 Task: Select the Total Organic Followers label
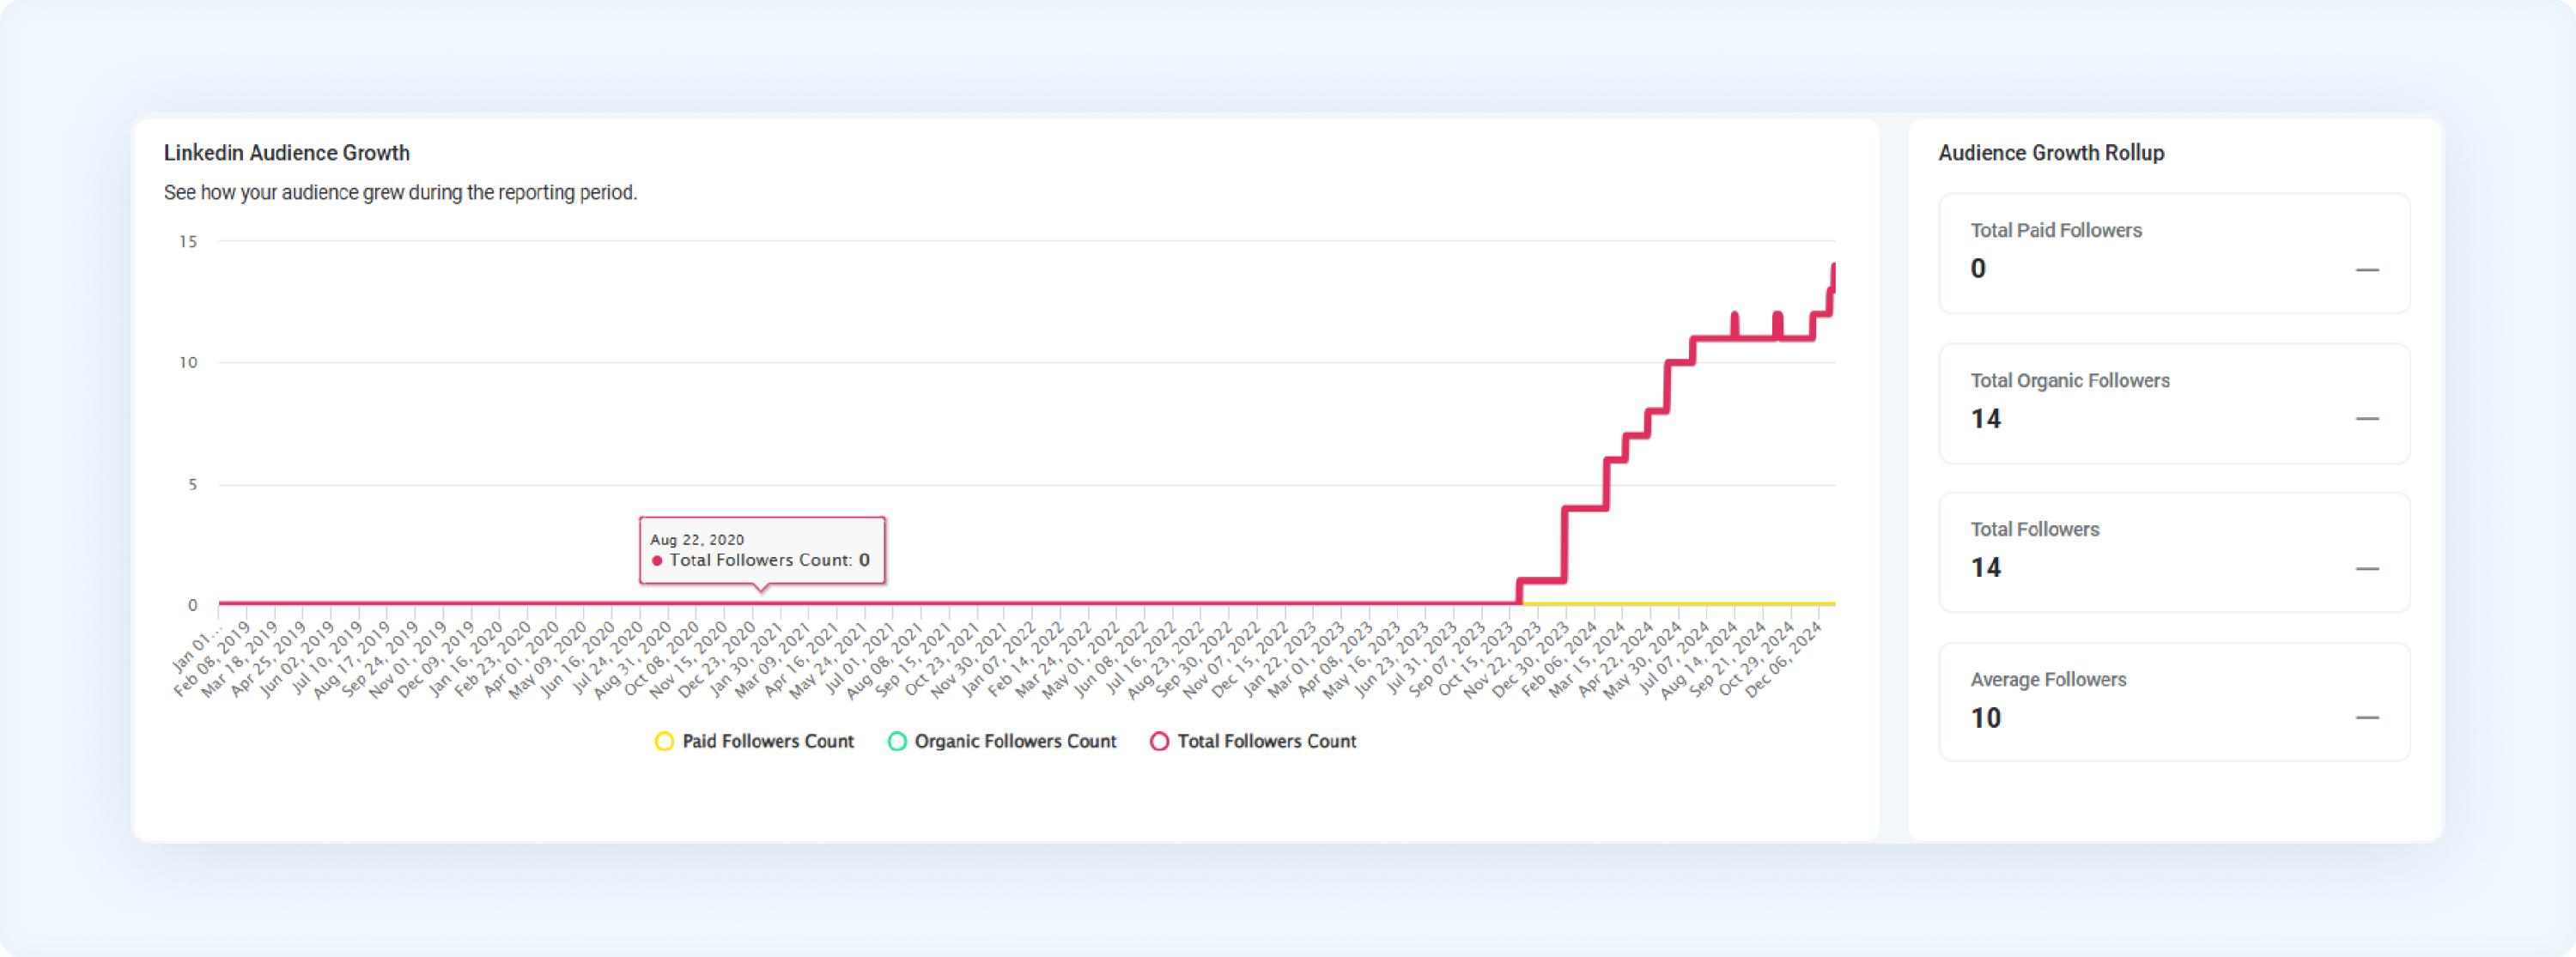2070,380
